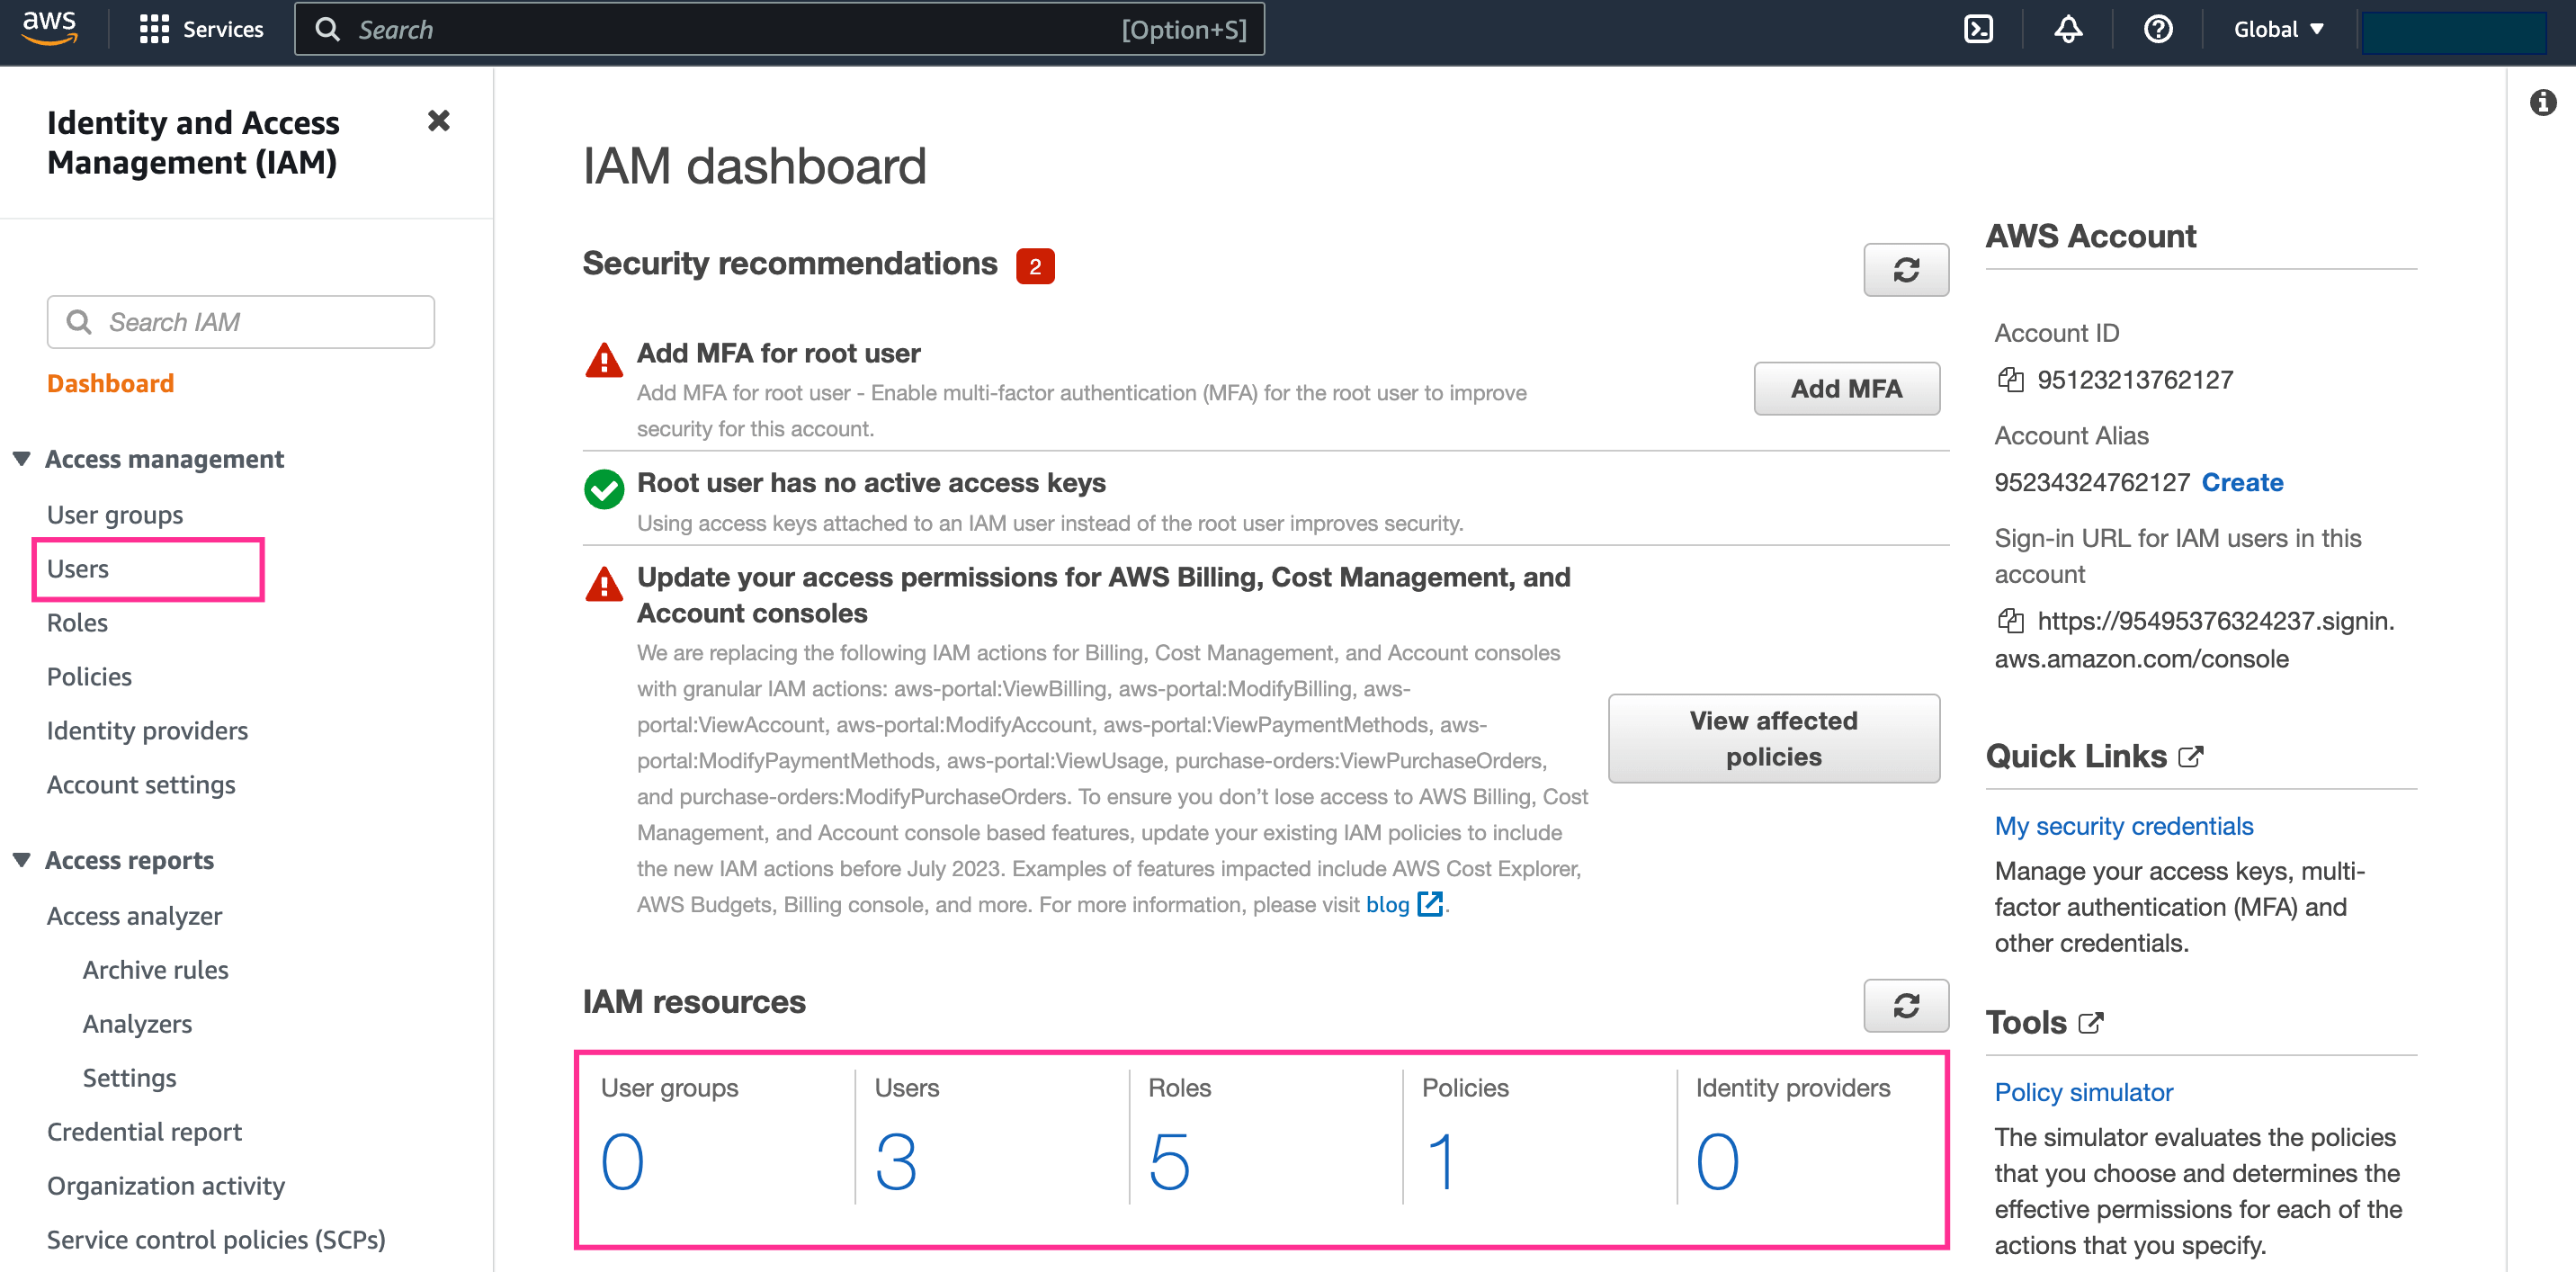The image size is (2576, 1272).
Task: Open the blog link
Action: tap(1387, 904)
